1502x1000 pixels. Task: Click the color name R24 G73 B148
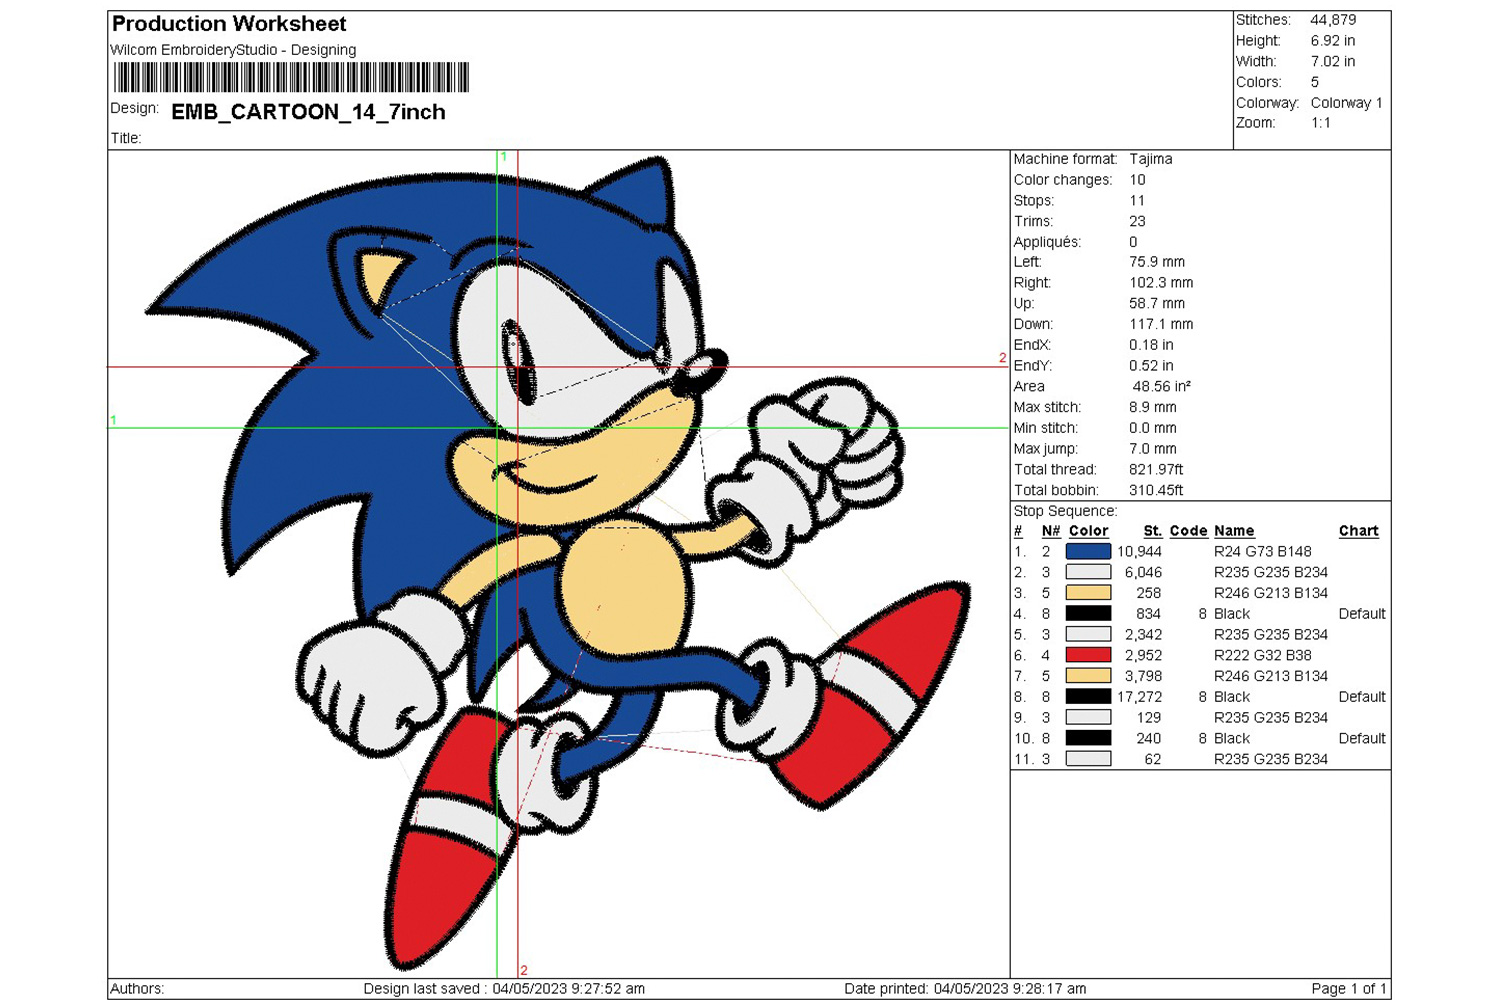point(1262,551)
